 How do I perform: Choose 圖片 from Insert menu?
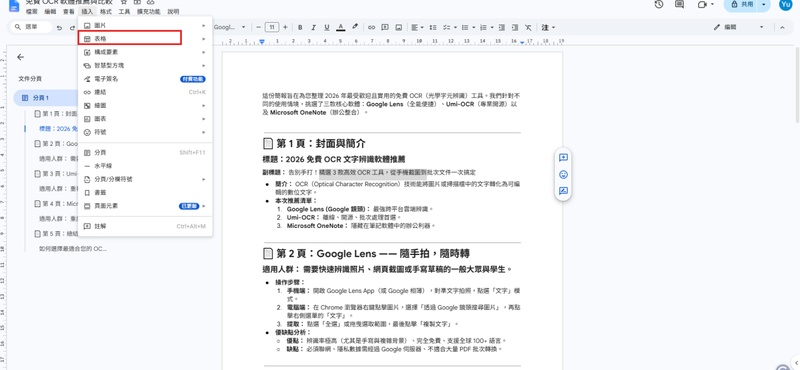145,25
